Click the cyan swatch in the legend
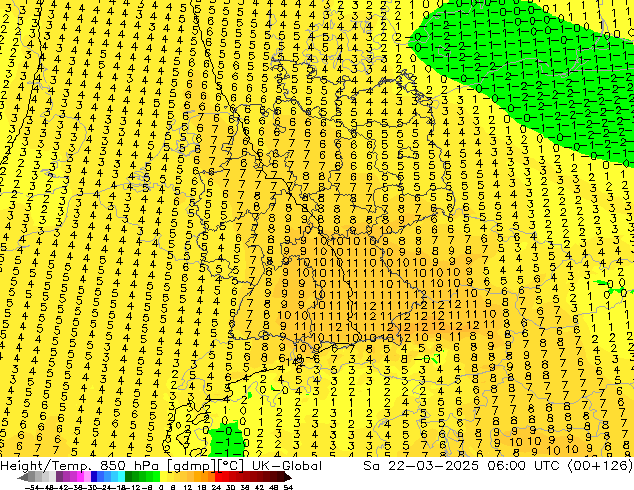Screen dimensions: 634x490 point(121,477)
